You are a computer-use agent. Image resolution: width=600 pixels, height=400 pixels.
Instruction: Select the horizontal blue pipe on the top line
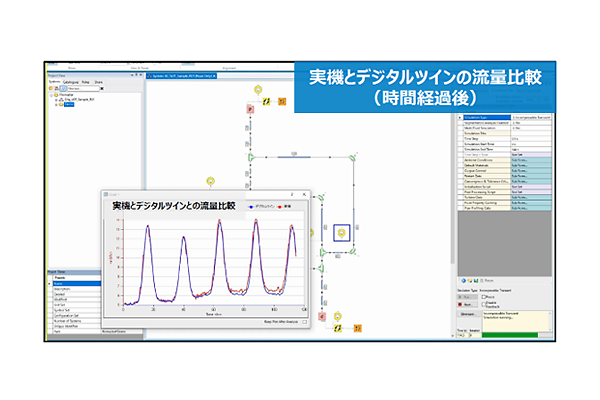[x=294, y=157]
